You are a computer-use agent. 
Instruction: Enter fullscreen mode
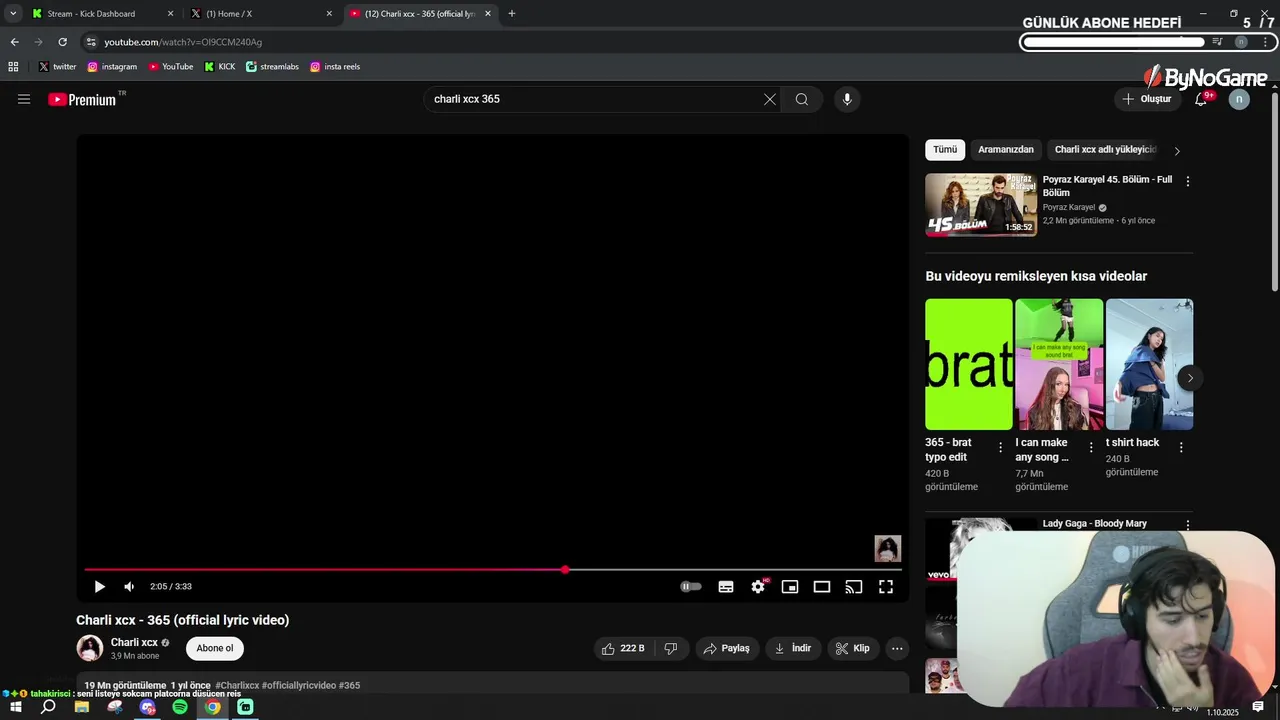(886, 587)
